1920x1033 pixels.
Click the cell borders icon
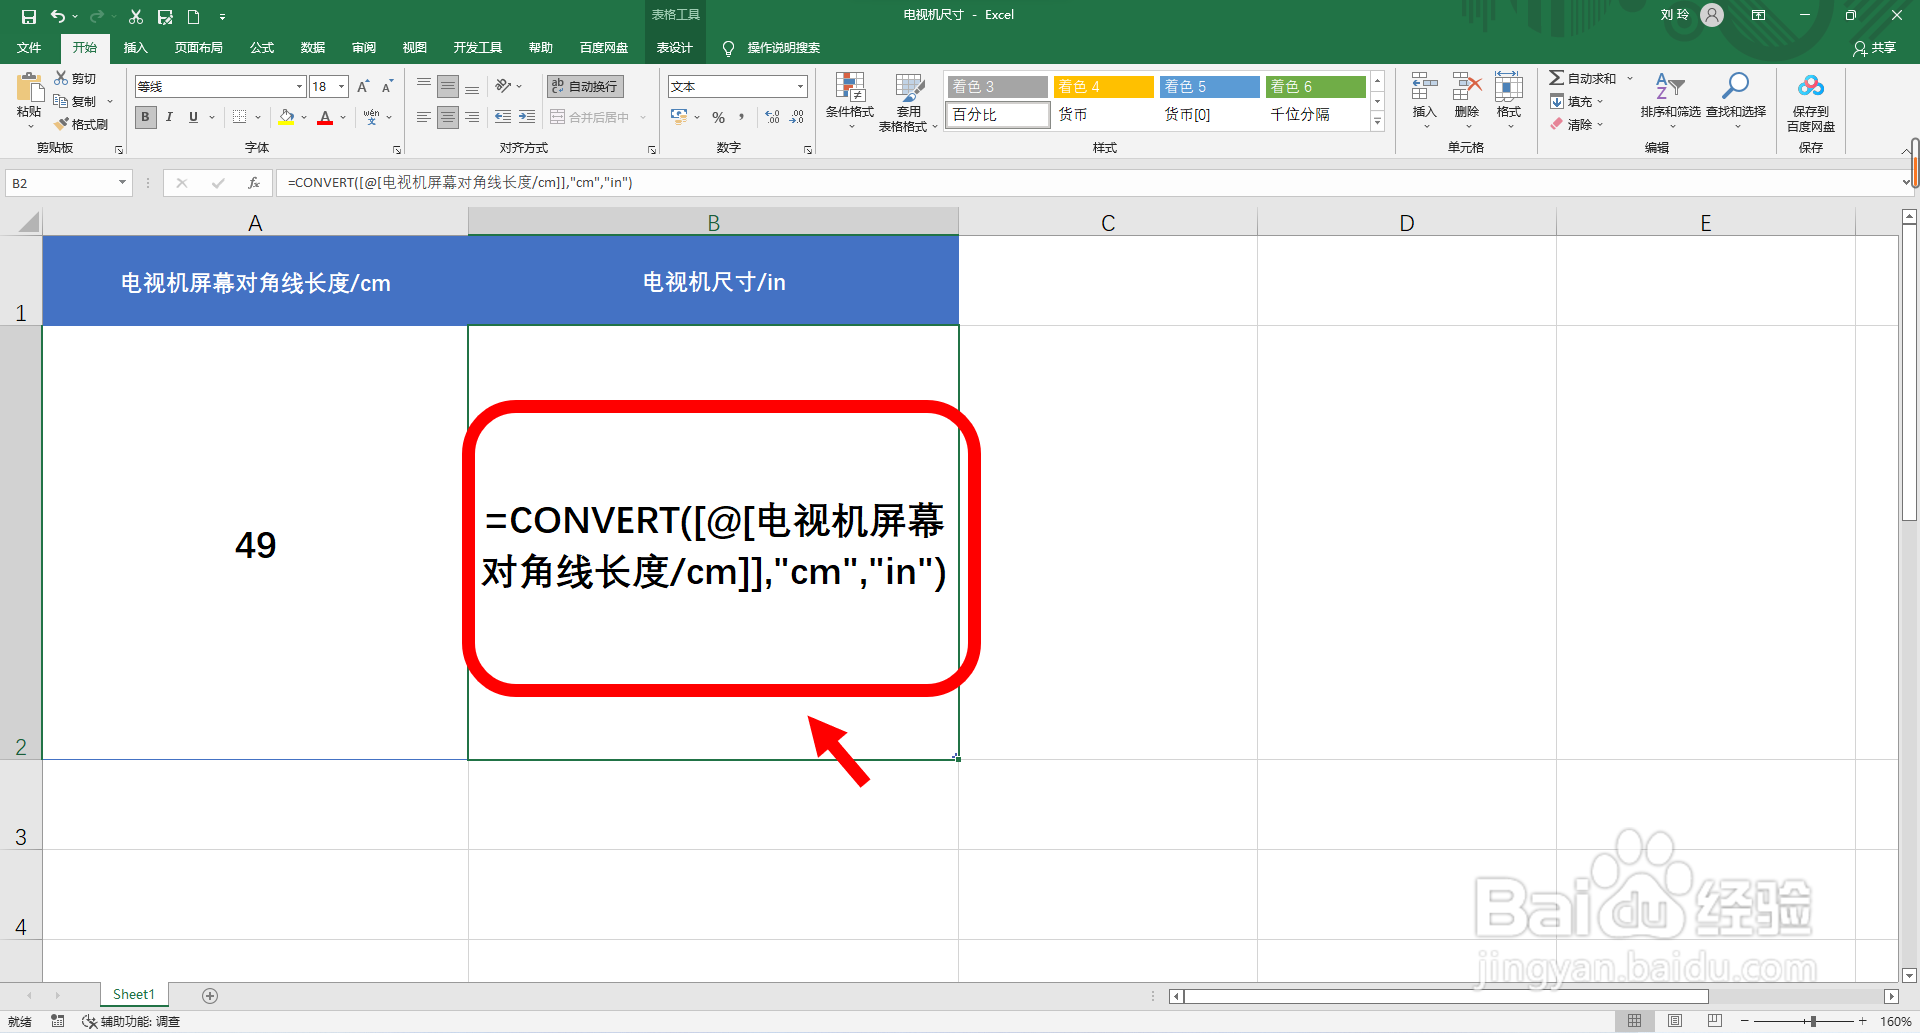point(239,117)
